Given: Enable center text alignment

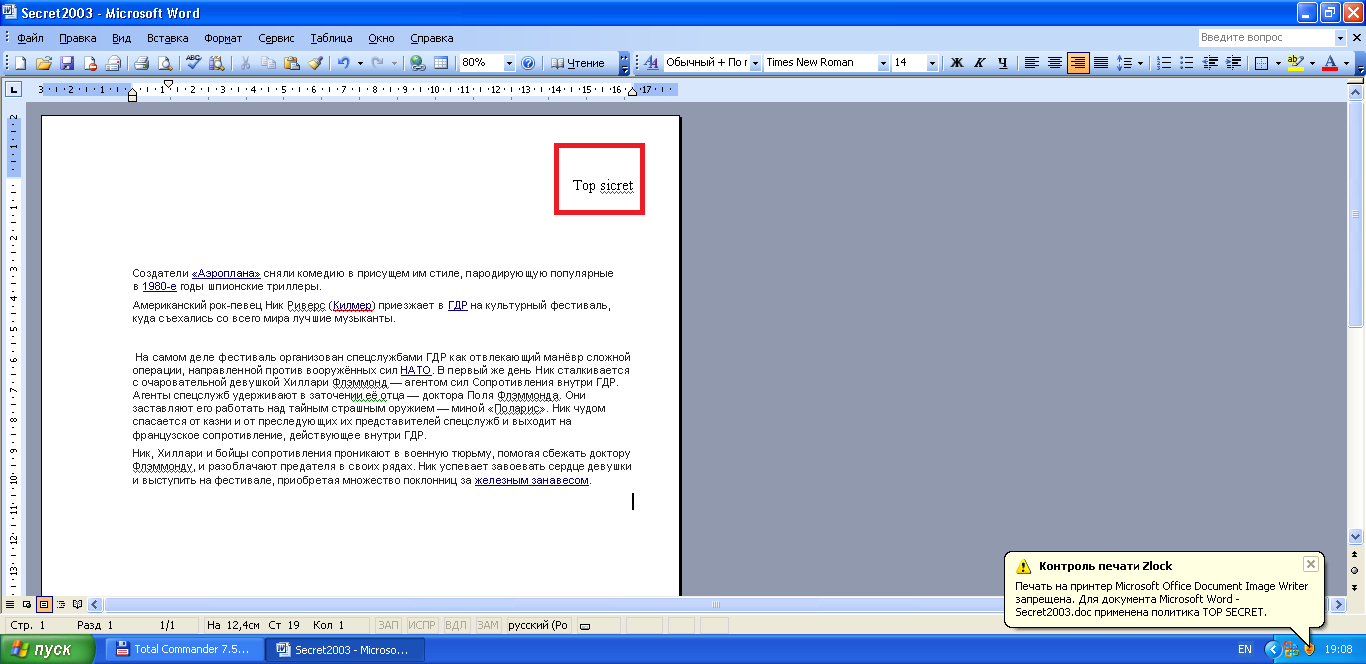Looking at the screenshot, I should click(x=1055, y=63).
